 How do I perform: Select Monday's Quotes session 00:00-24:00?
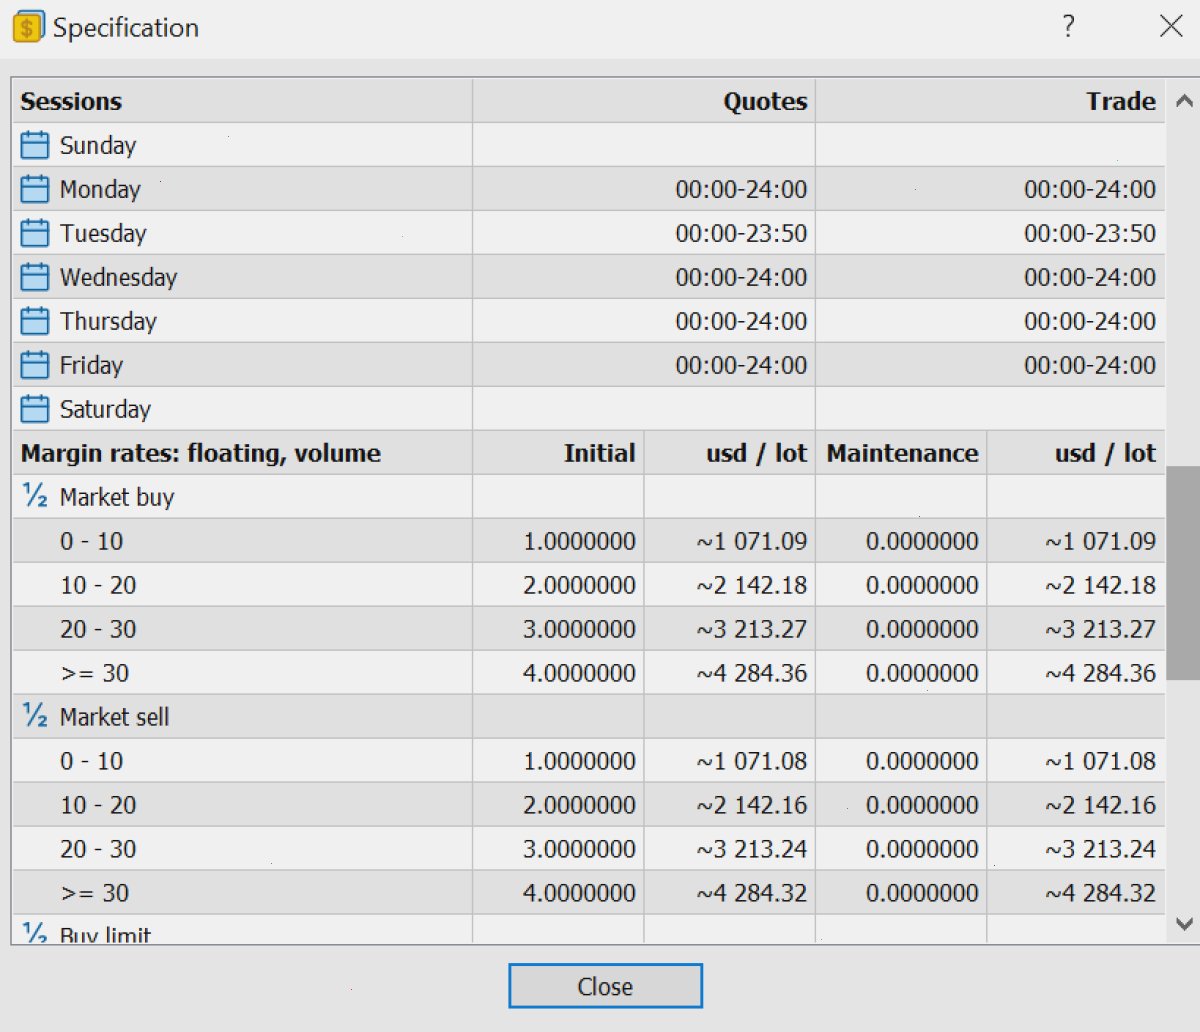pyautogui.click(x=741, y=189)
